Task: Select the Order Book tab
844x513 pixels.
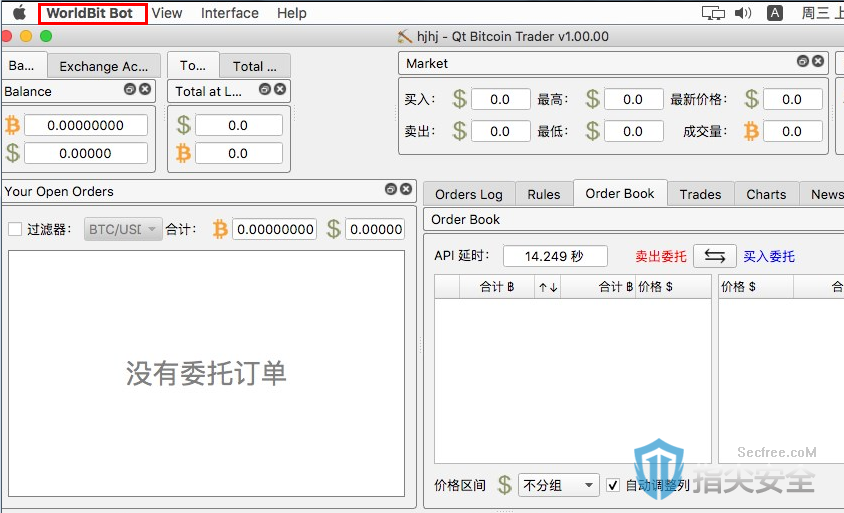Action: coord(620,193)
